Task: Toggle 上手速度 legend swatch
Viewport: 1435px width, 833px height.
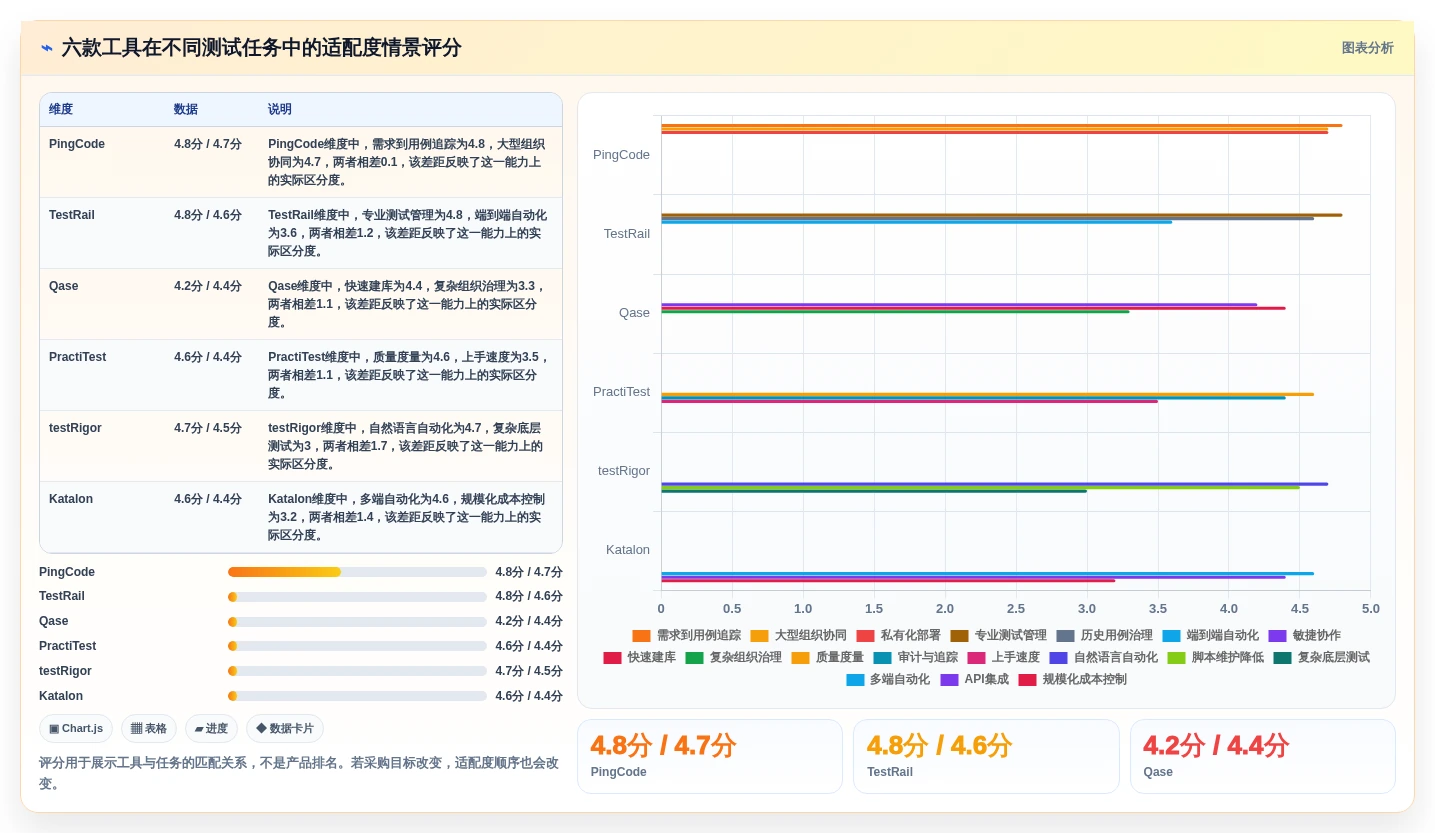Action: click(976, 658)
